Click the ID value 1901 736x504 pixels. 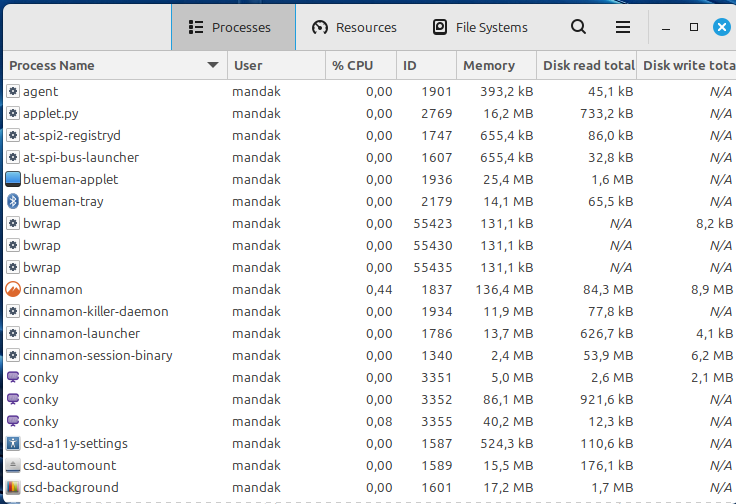click(437, 91)
